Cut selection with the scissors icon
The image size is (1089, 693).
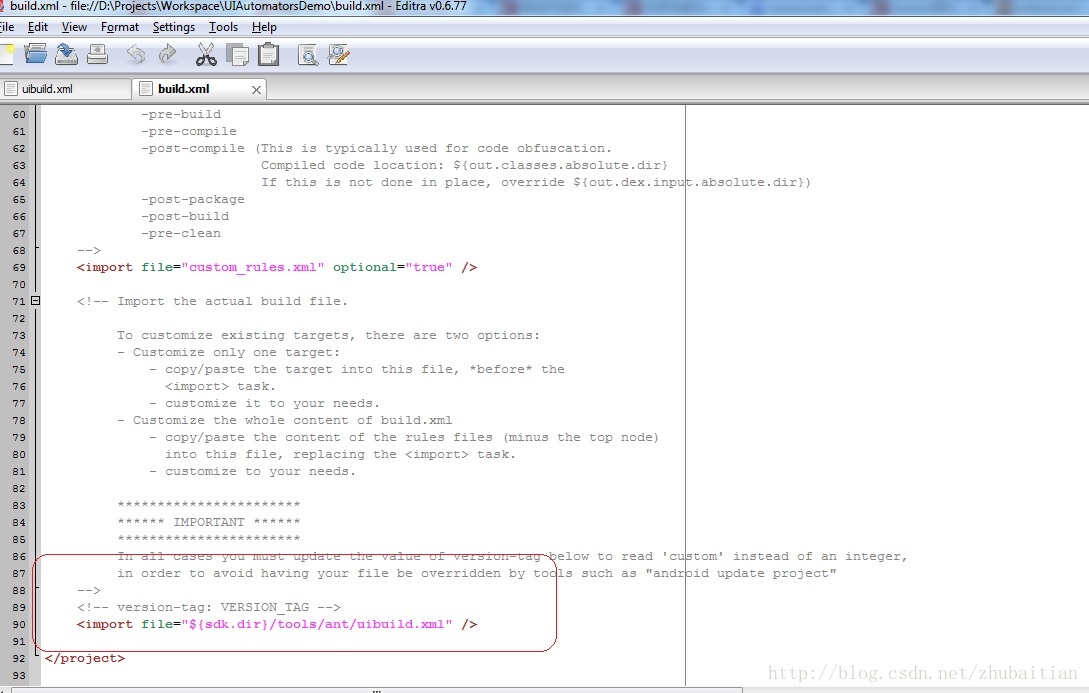pos(206,54)
